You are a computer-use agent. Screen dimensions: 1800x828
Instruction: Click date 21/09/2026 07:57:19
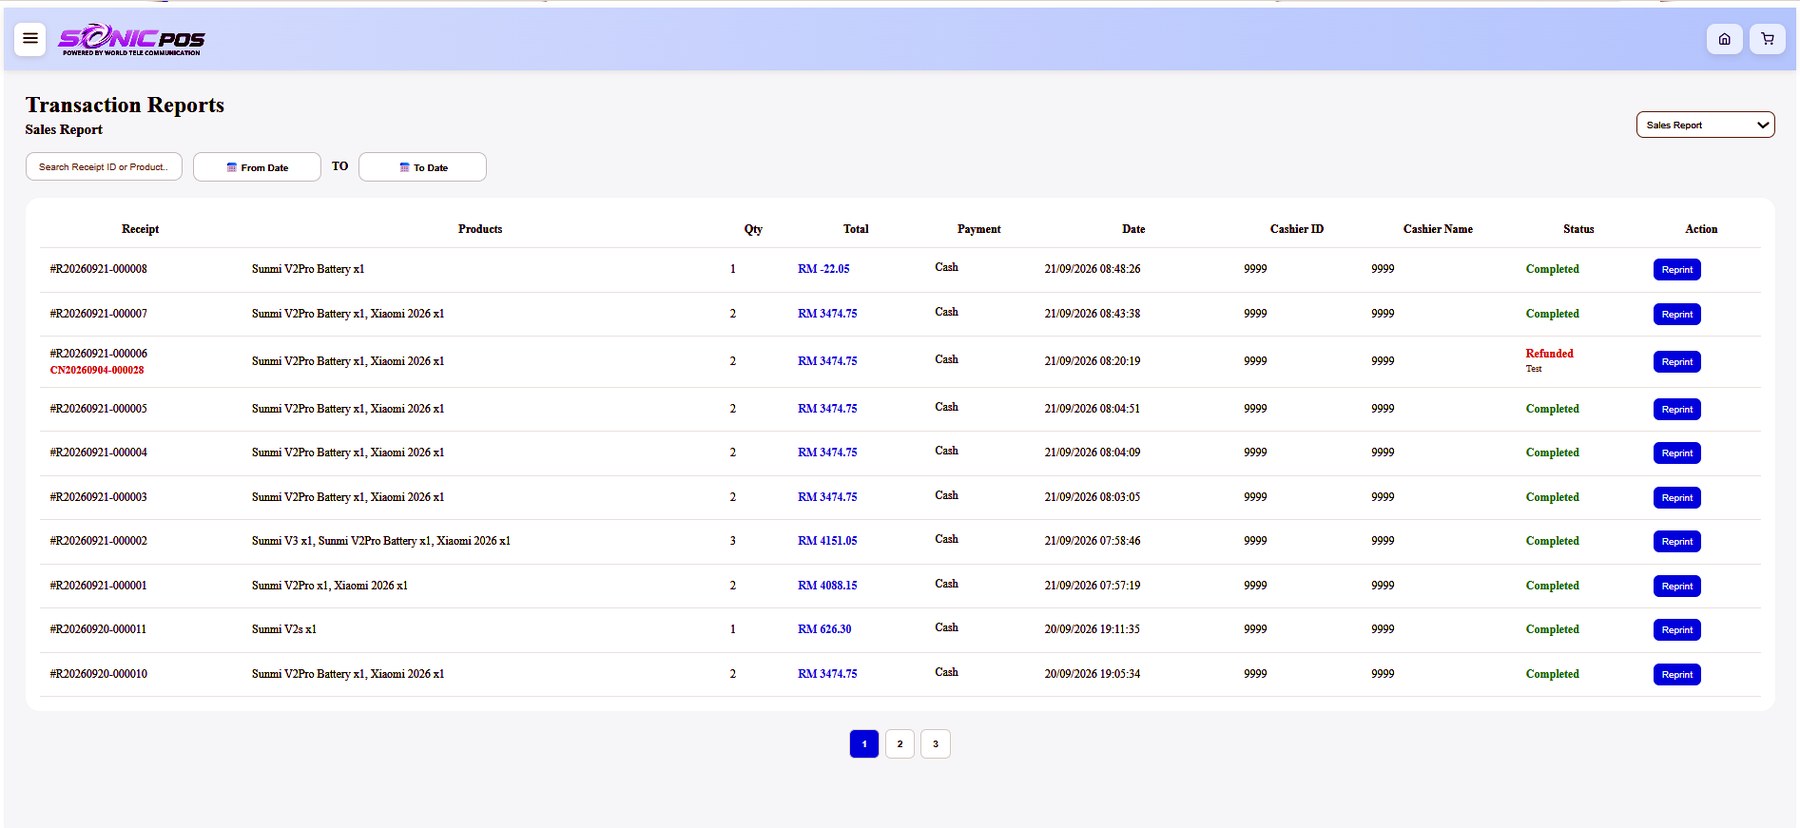[x=1092, y=586]
